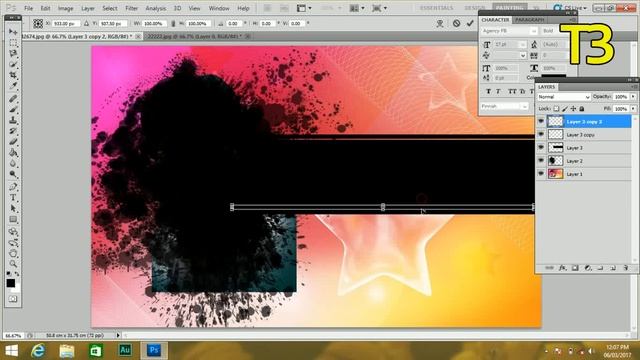Select the Paint Bucket tool
This screenshot has height=360, width=640.
[x=13, y=153]
